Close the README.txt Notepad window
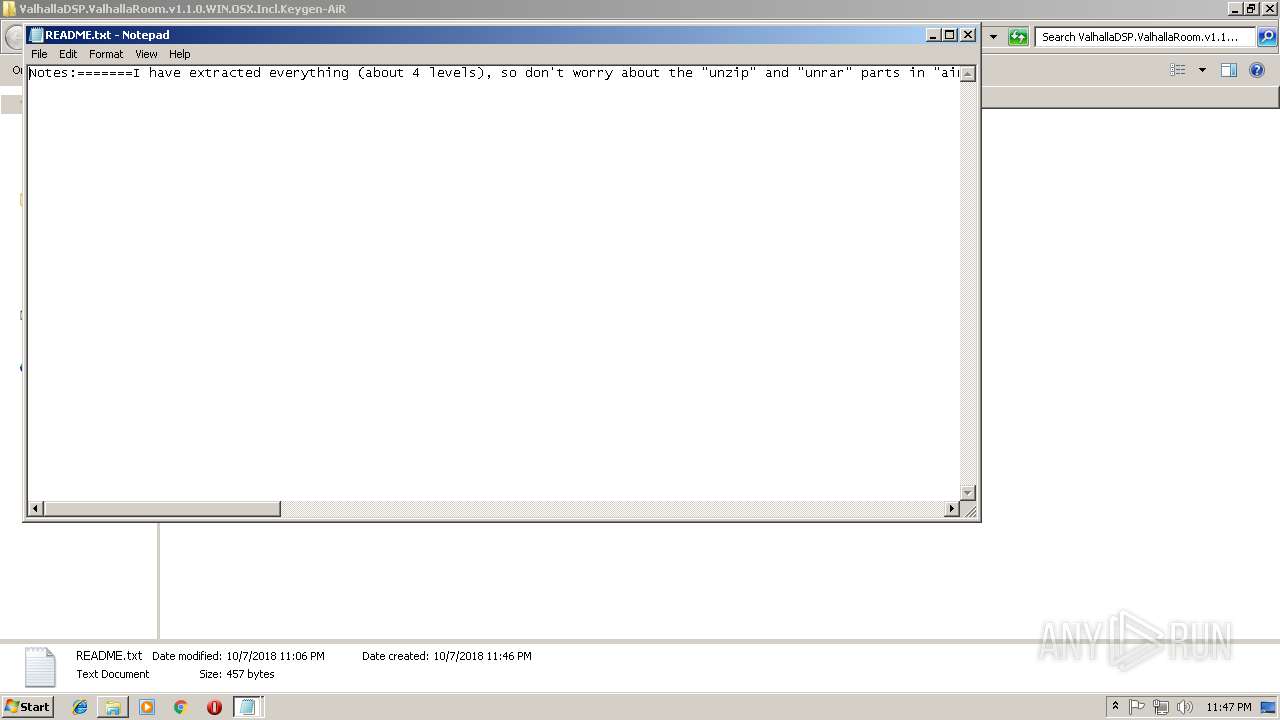 [x=968, y=35]
